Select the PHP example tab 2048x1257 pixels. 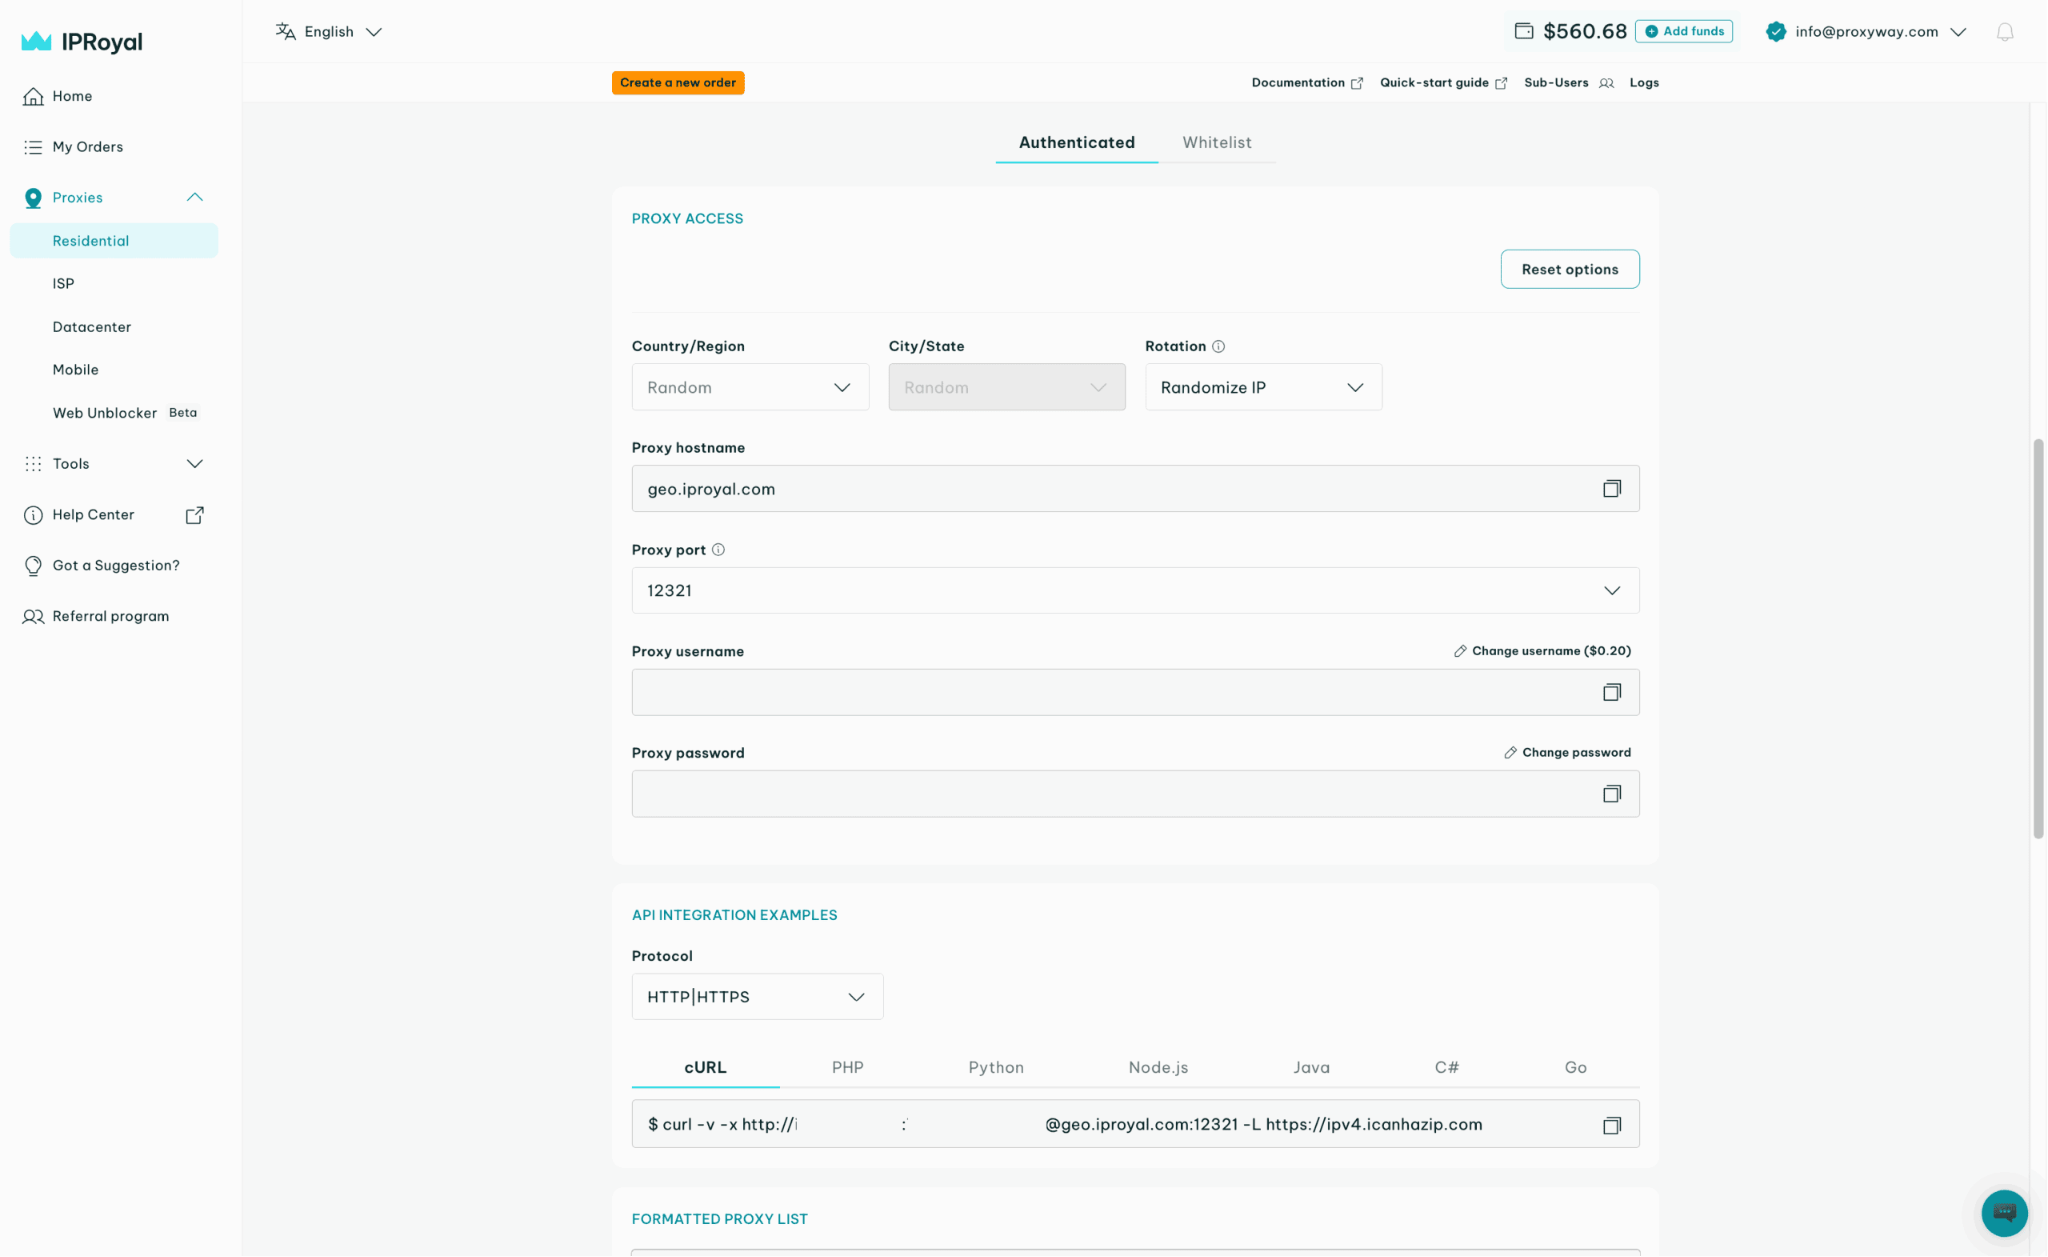click(847, 1068)
